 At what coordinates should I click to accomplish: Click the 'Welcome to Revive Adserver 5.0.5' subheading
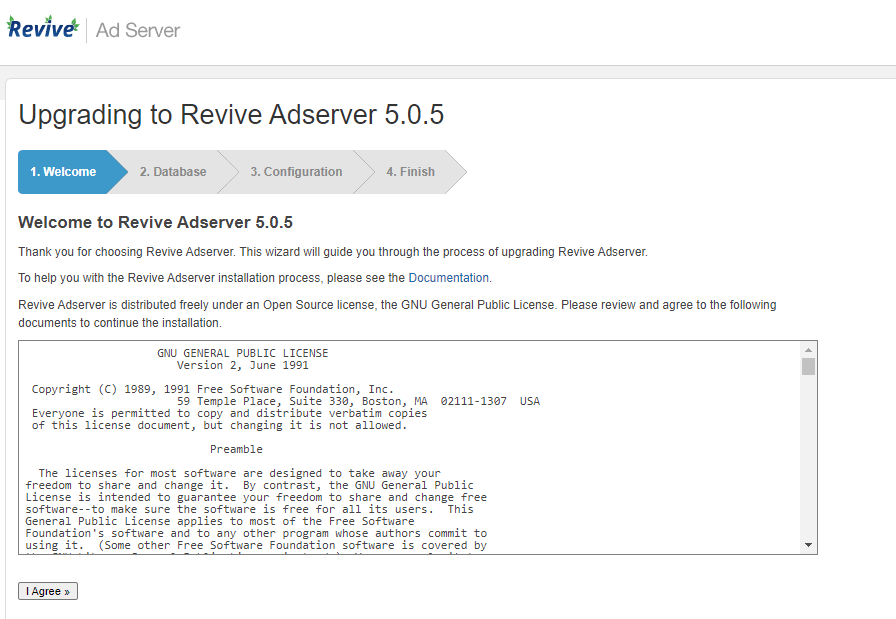[x=155, y=222]
